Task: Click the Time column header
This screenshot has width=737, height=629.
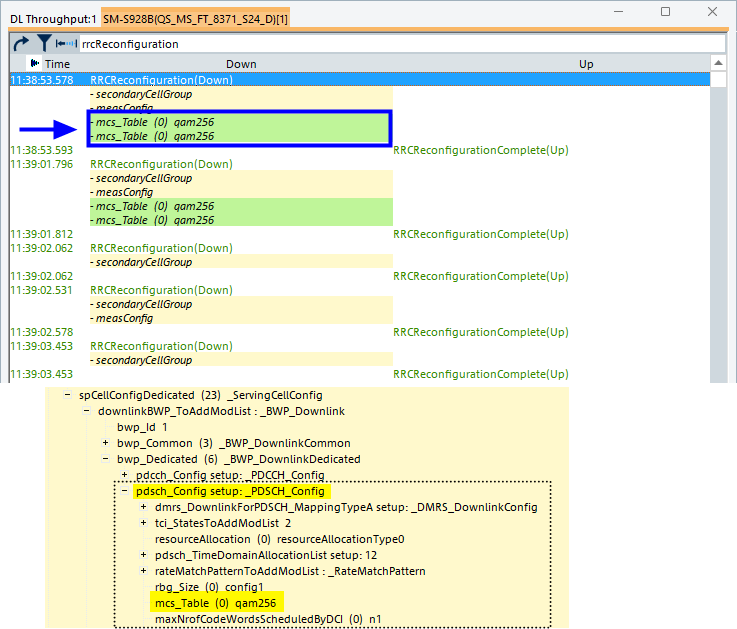Action: (x=57, y=64)
